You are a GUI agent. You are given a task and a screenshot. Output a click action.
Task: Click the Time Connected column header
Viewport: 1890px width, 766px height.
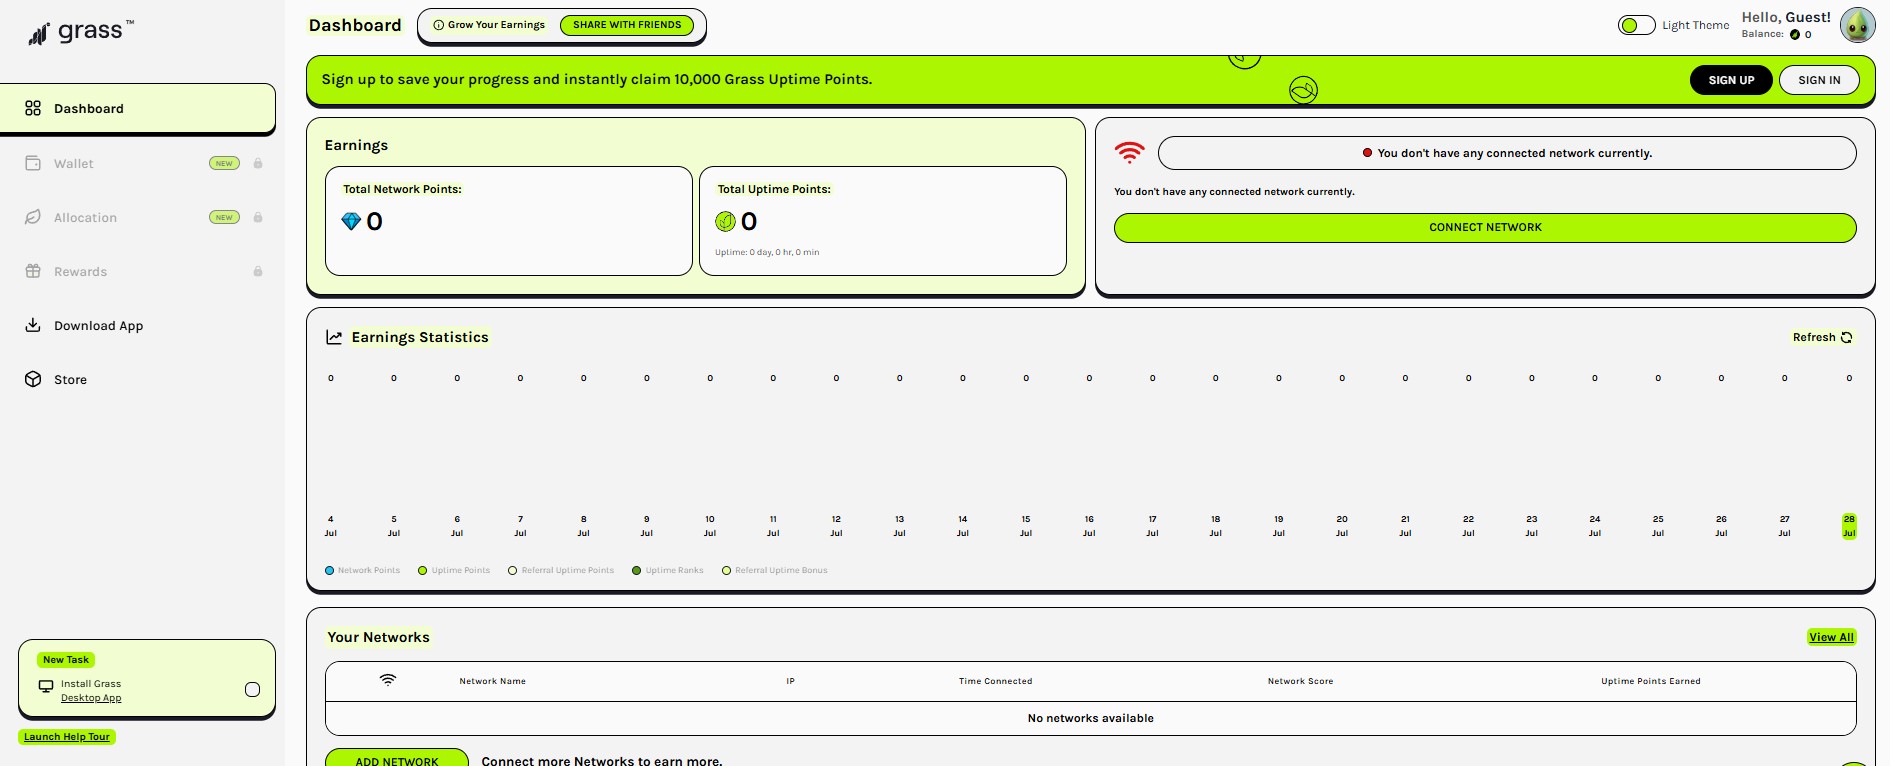(x=995, y=681)
